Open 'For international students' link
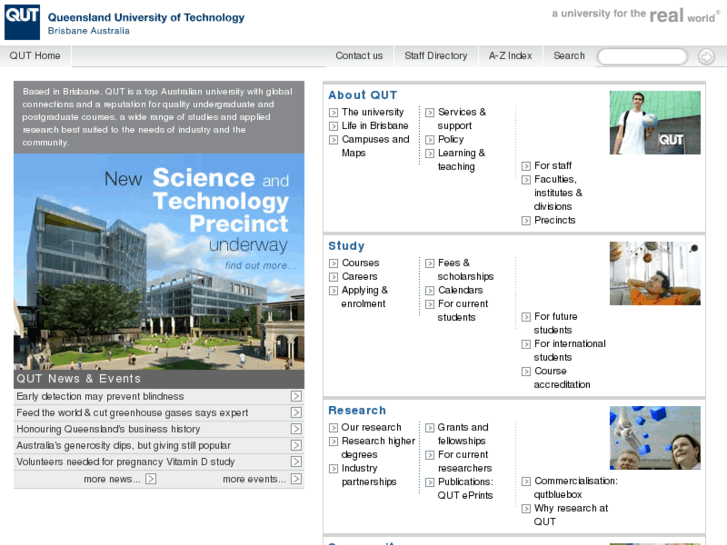The width and height of the screenshot is (727, 545). pyautogui.click(x=570, y=350)
